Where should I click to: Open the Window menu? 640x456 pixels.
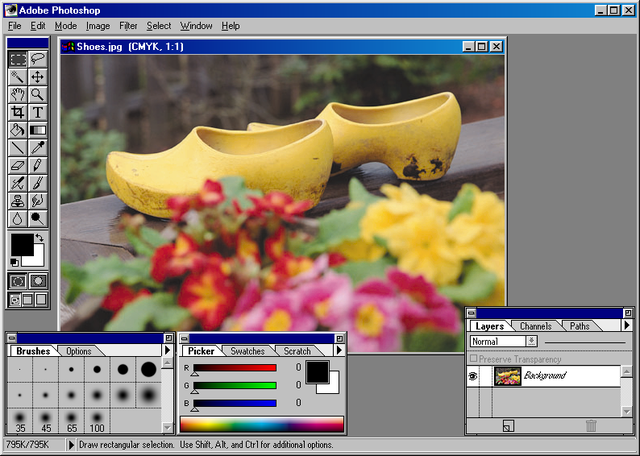(196, 26)
